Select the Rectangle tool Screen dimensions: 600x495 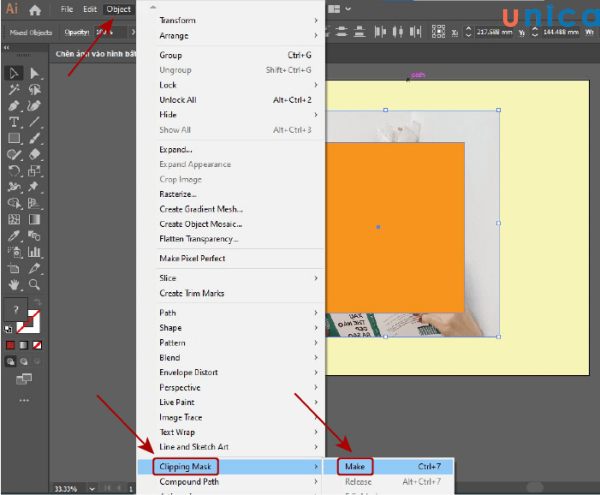coord(14,138)
